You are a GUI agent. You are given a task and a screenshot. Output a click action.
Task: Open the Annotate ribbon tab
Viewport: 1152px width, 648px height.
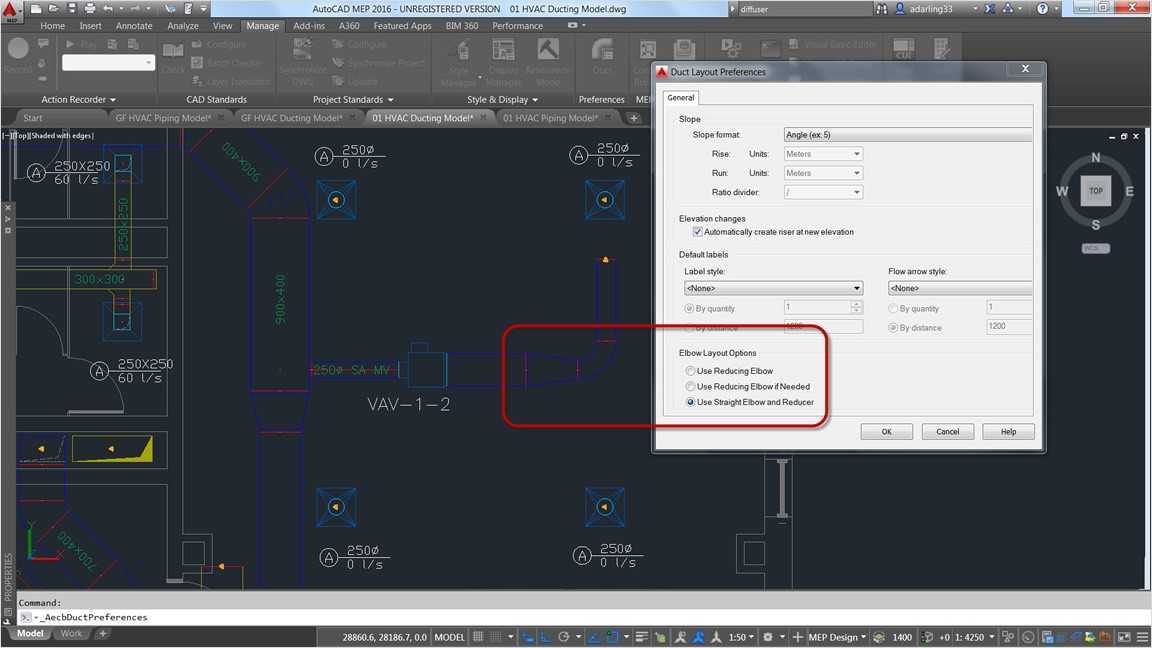click(134, 26)
